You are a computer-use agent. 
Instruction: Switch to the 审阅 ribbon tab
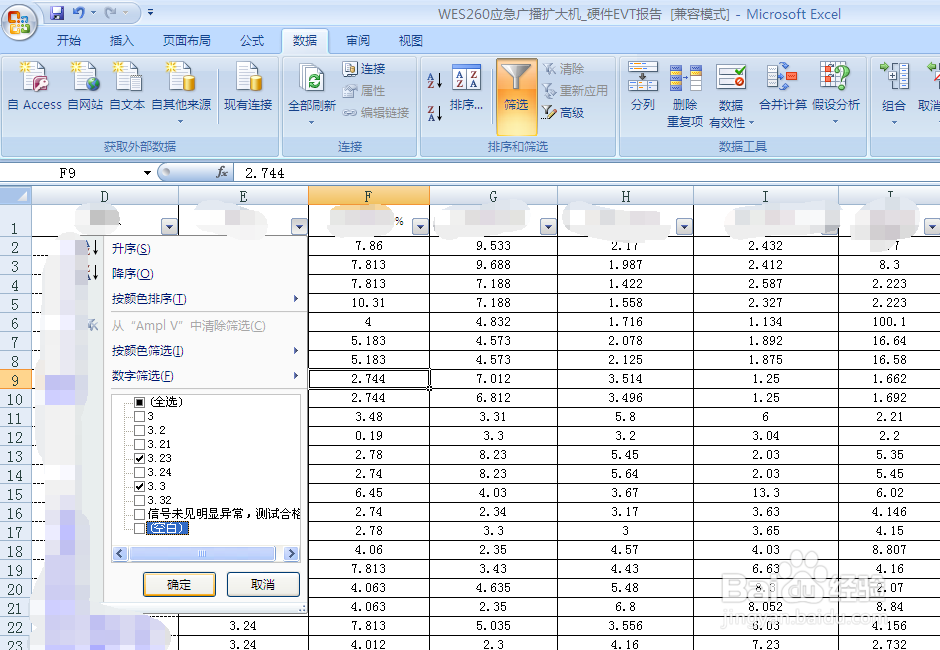357,41
